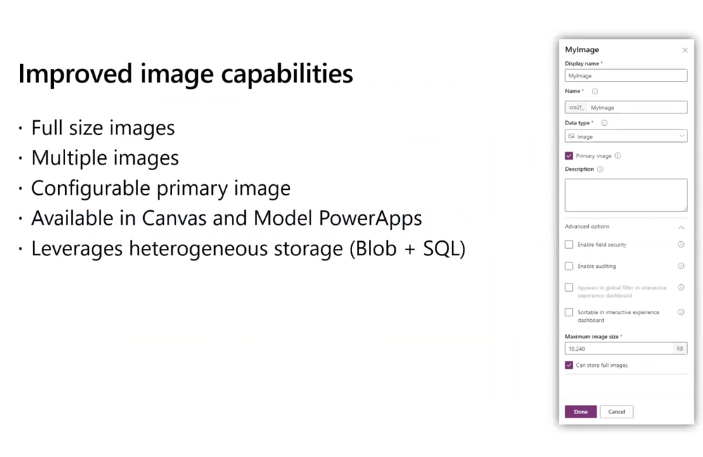
Task: Click the Primary image info icon
Action: (x=618, y=155)
